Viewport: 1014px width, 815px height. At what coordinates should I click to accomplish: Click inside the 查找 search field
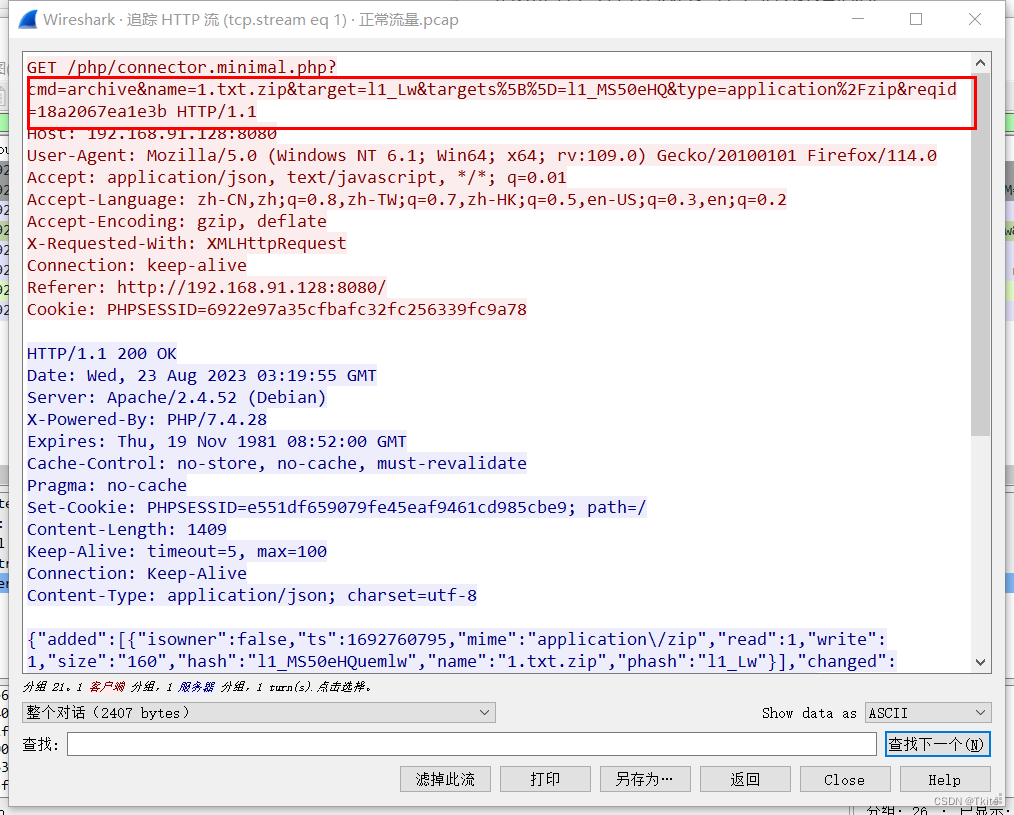tap(470, 743)
